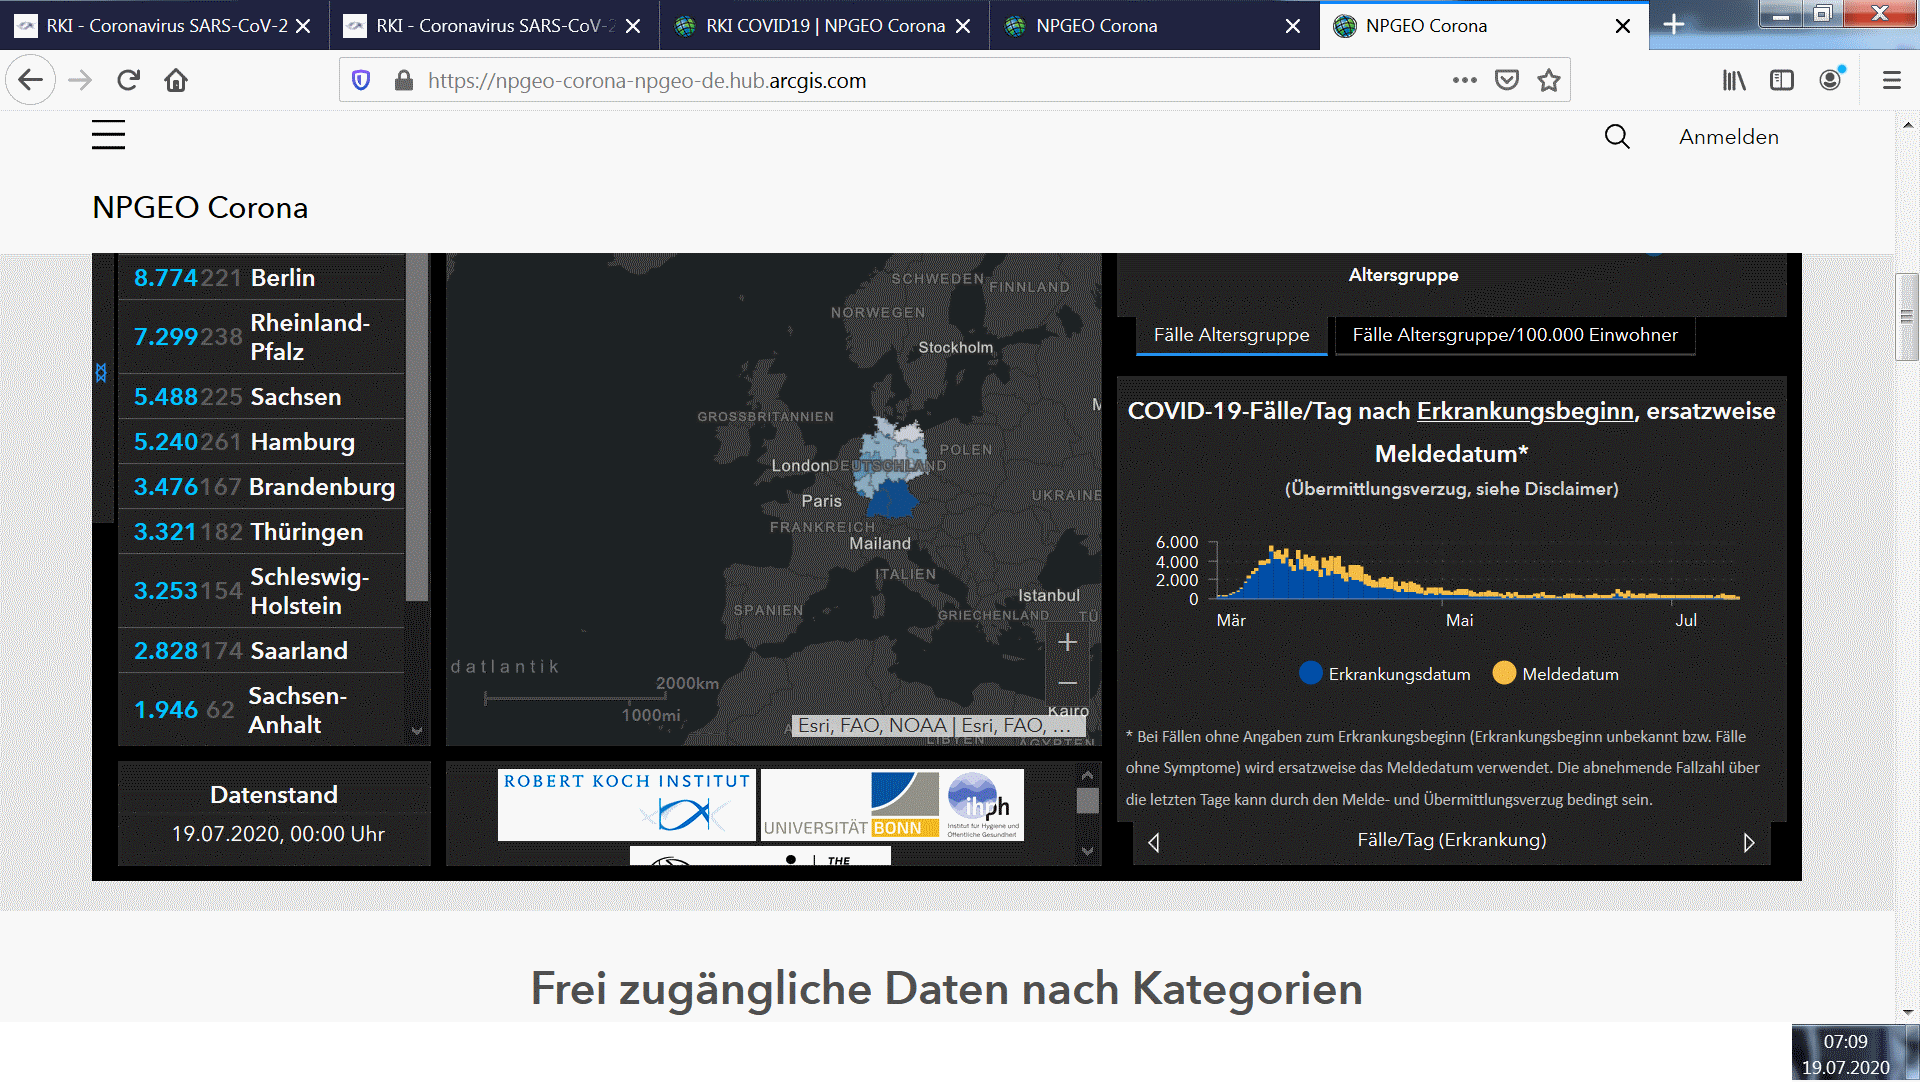This screenshot has width=1920, height=1082.
Task: Open the Firefox library icon
Action: (1734, 81)
